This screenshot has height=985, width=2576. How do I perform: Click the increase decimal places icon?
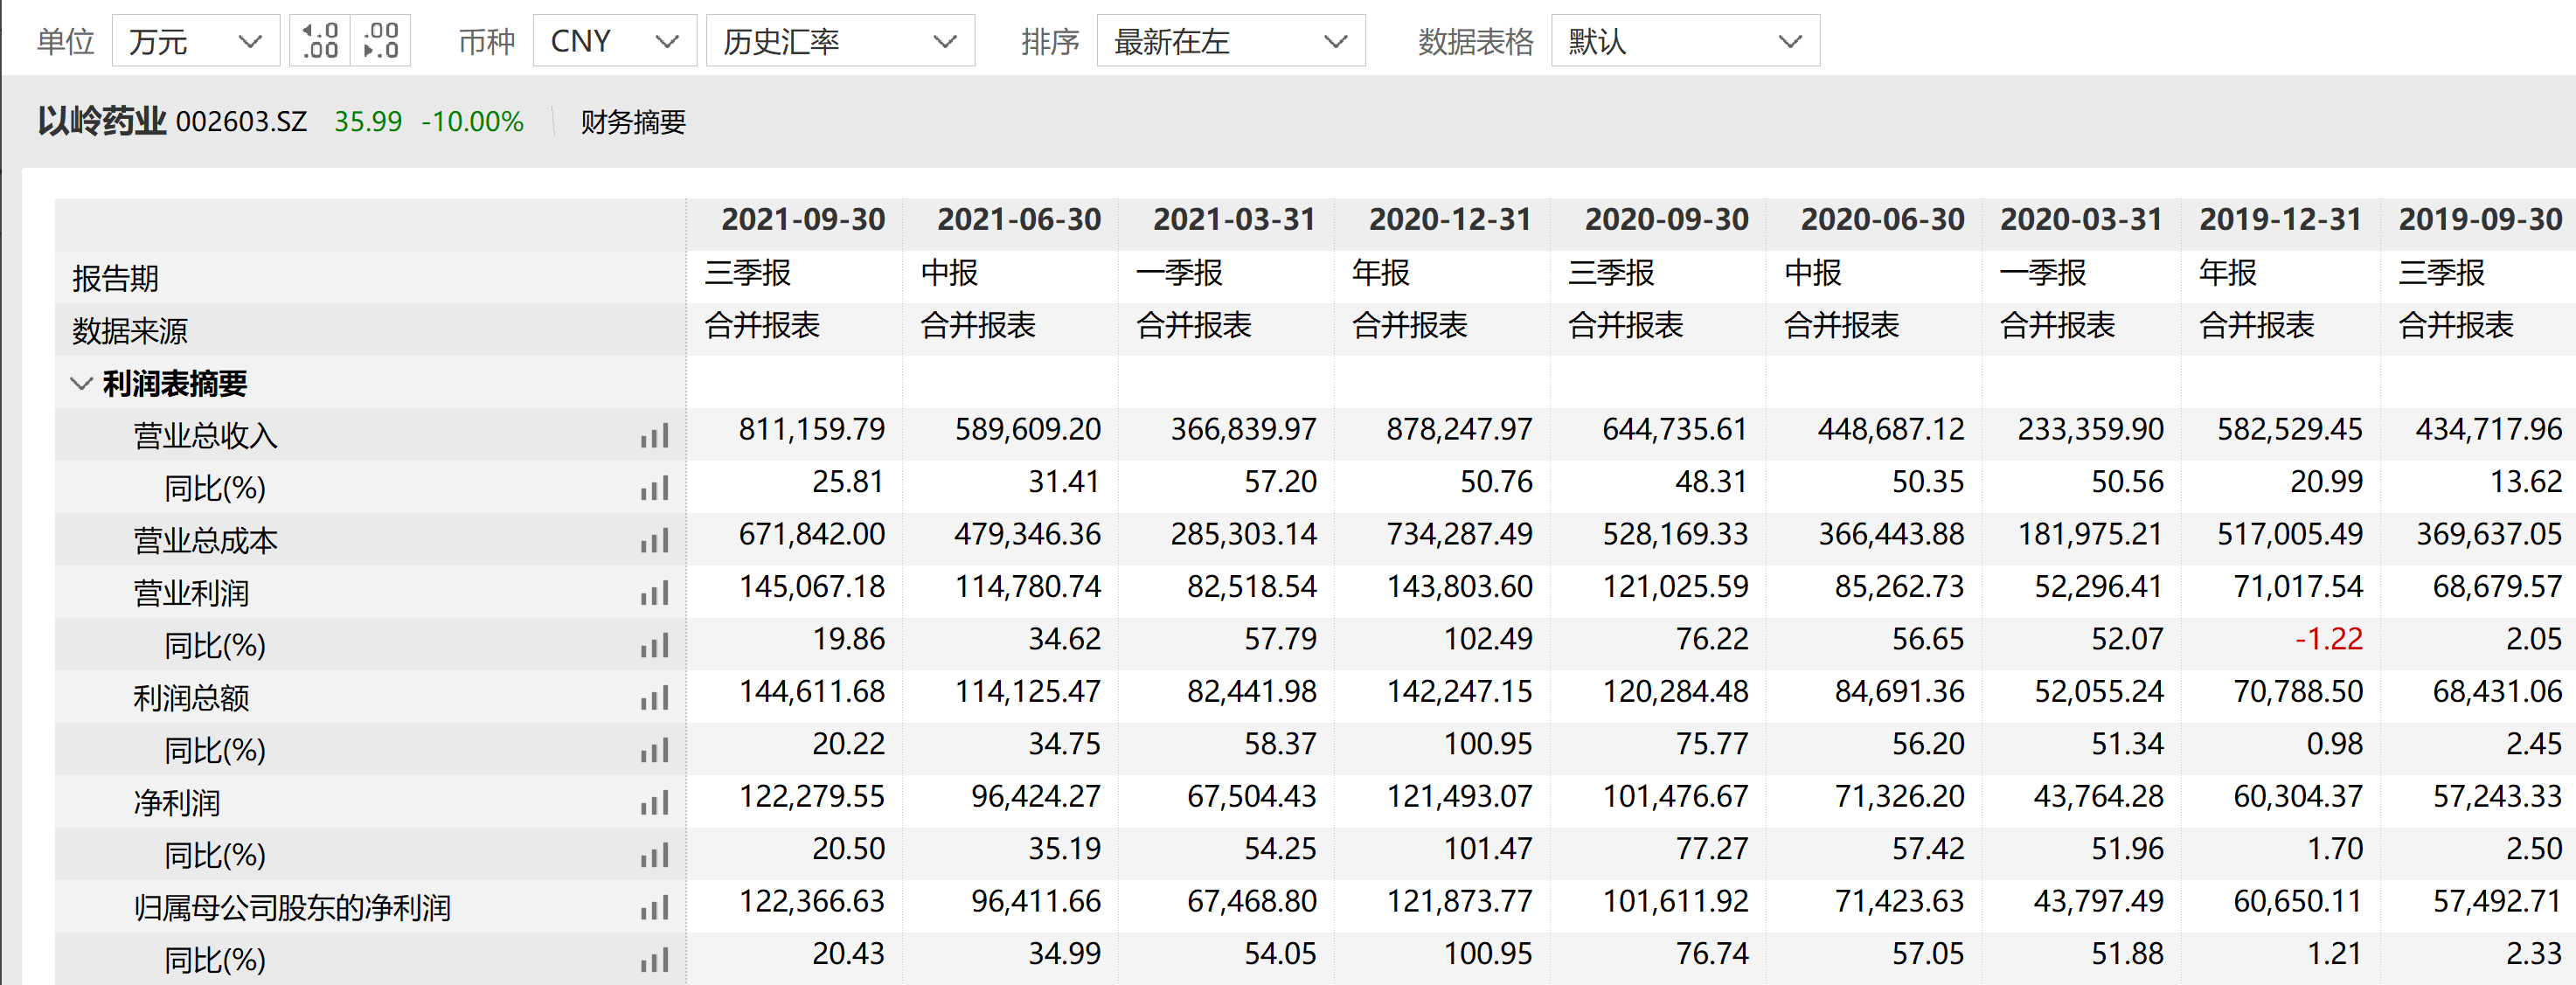[320, 41]
